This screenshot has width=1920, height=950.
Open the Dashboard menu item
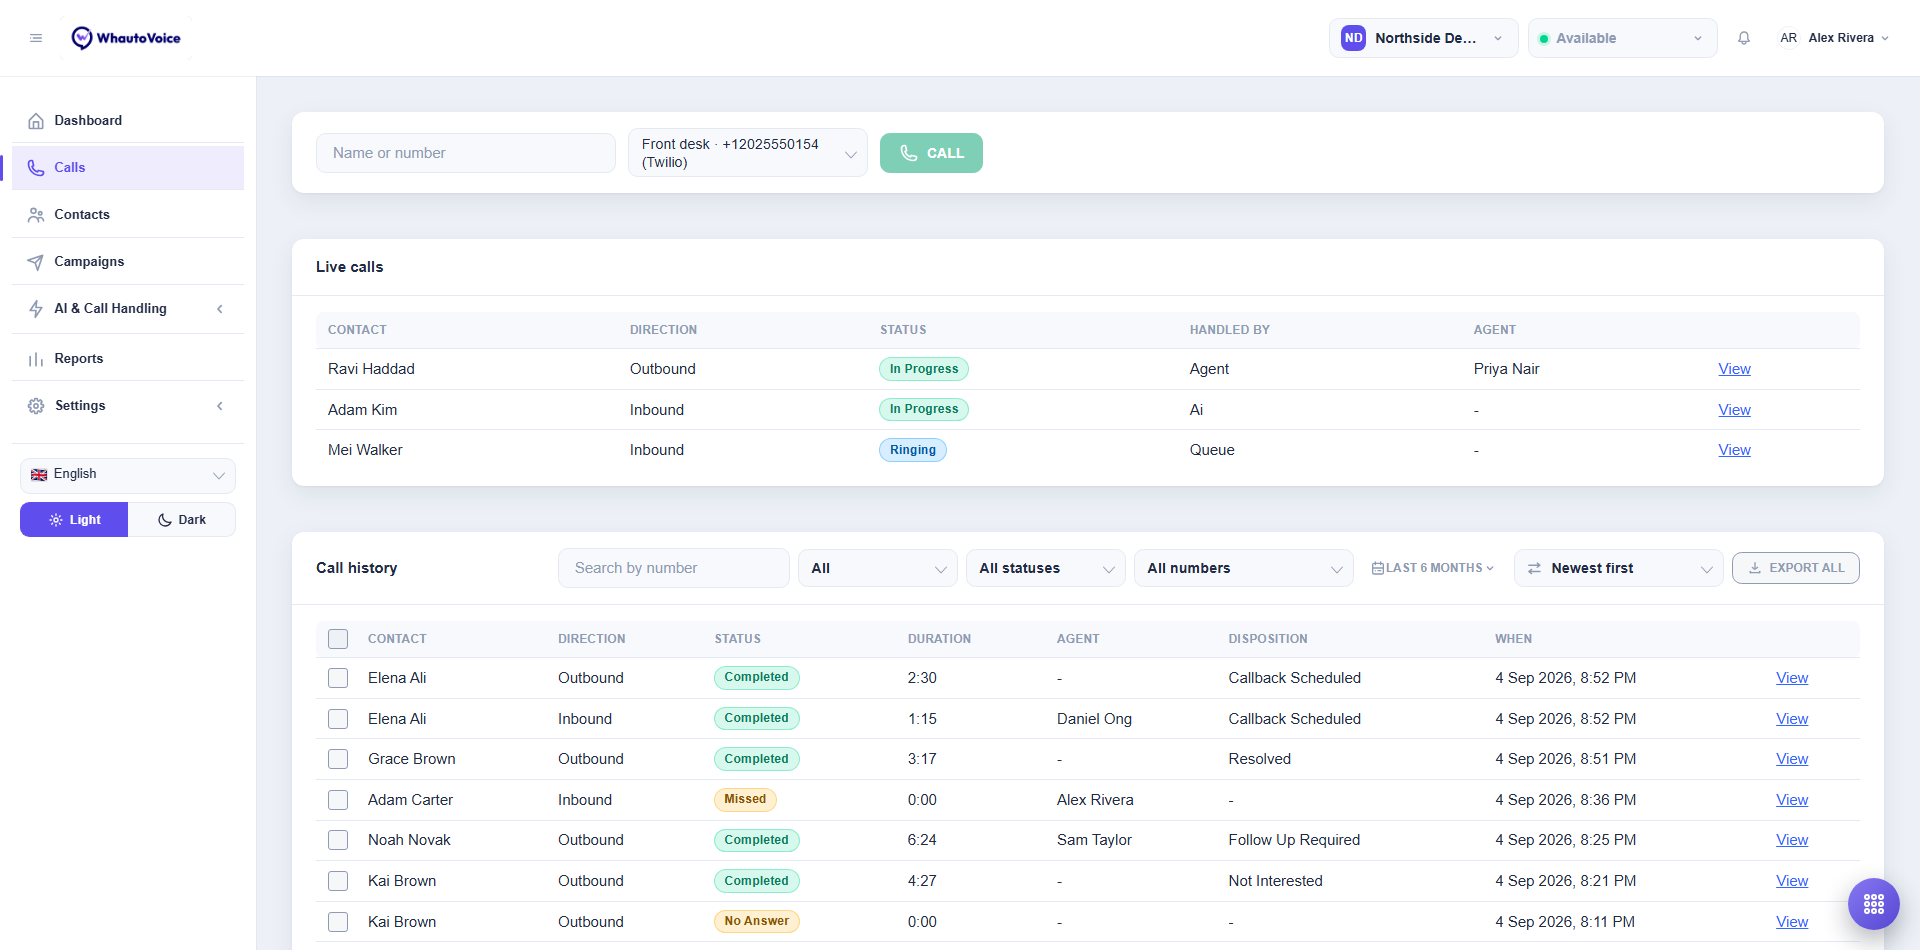click(x=128, y=121)
